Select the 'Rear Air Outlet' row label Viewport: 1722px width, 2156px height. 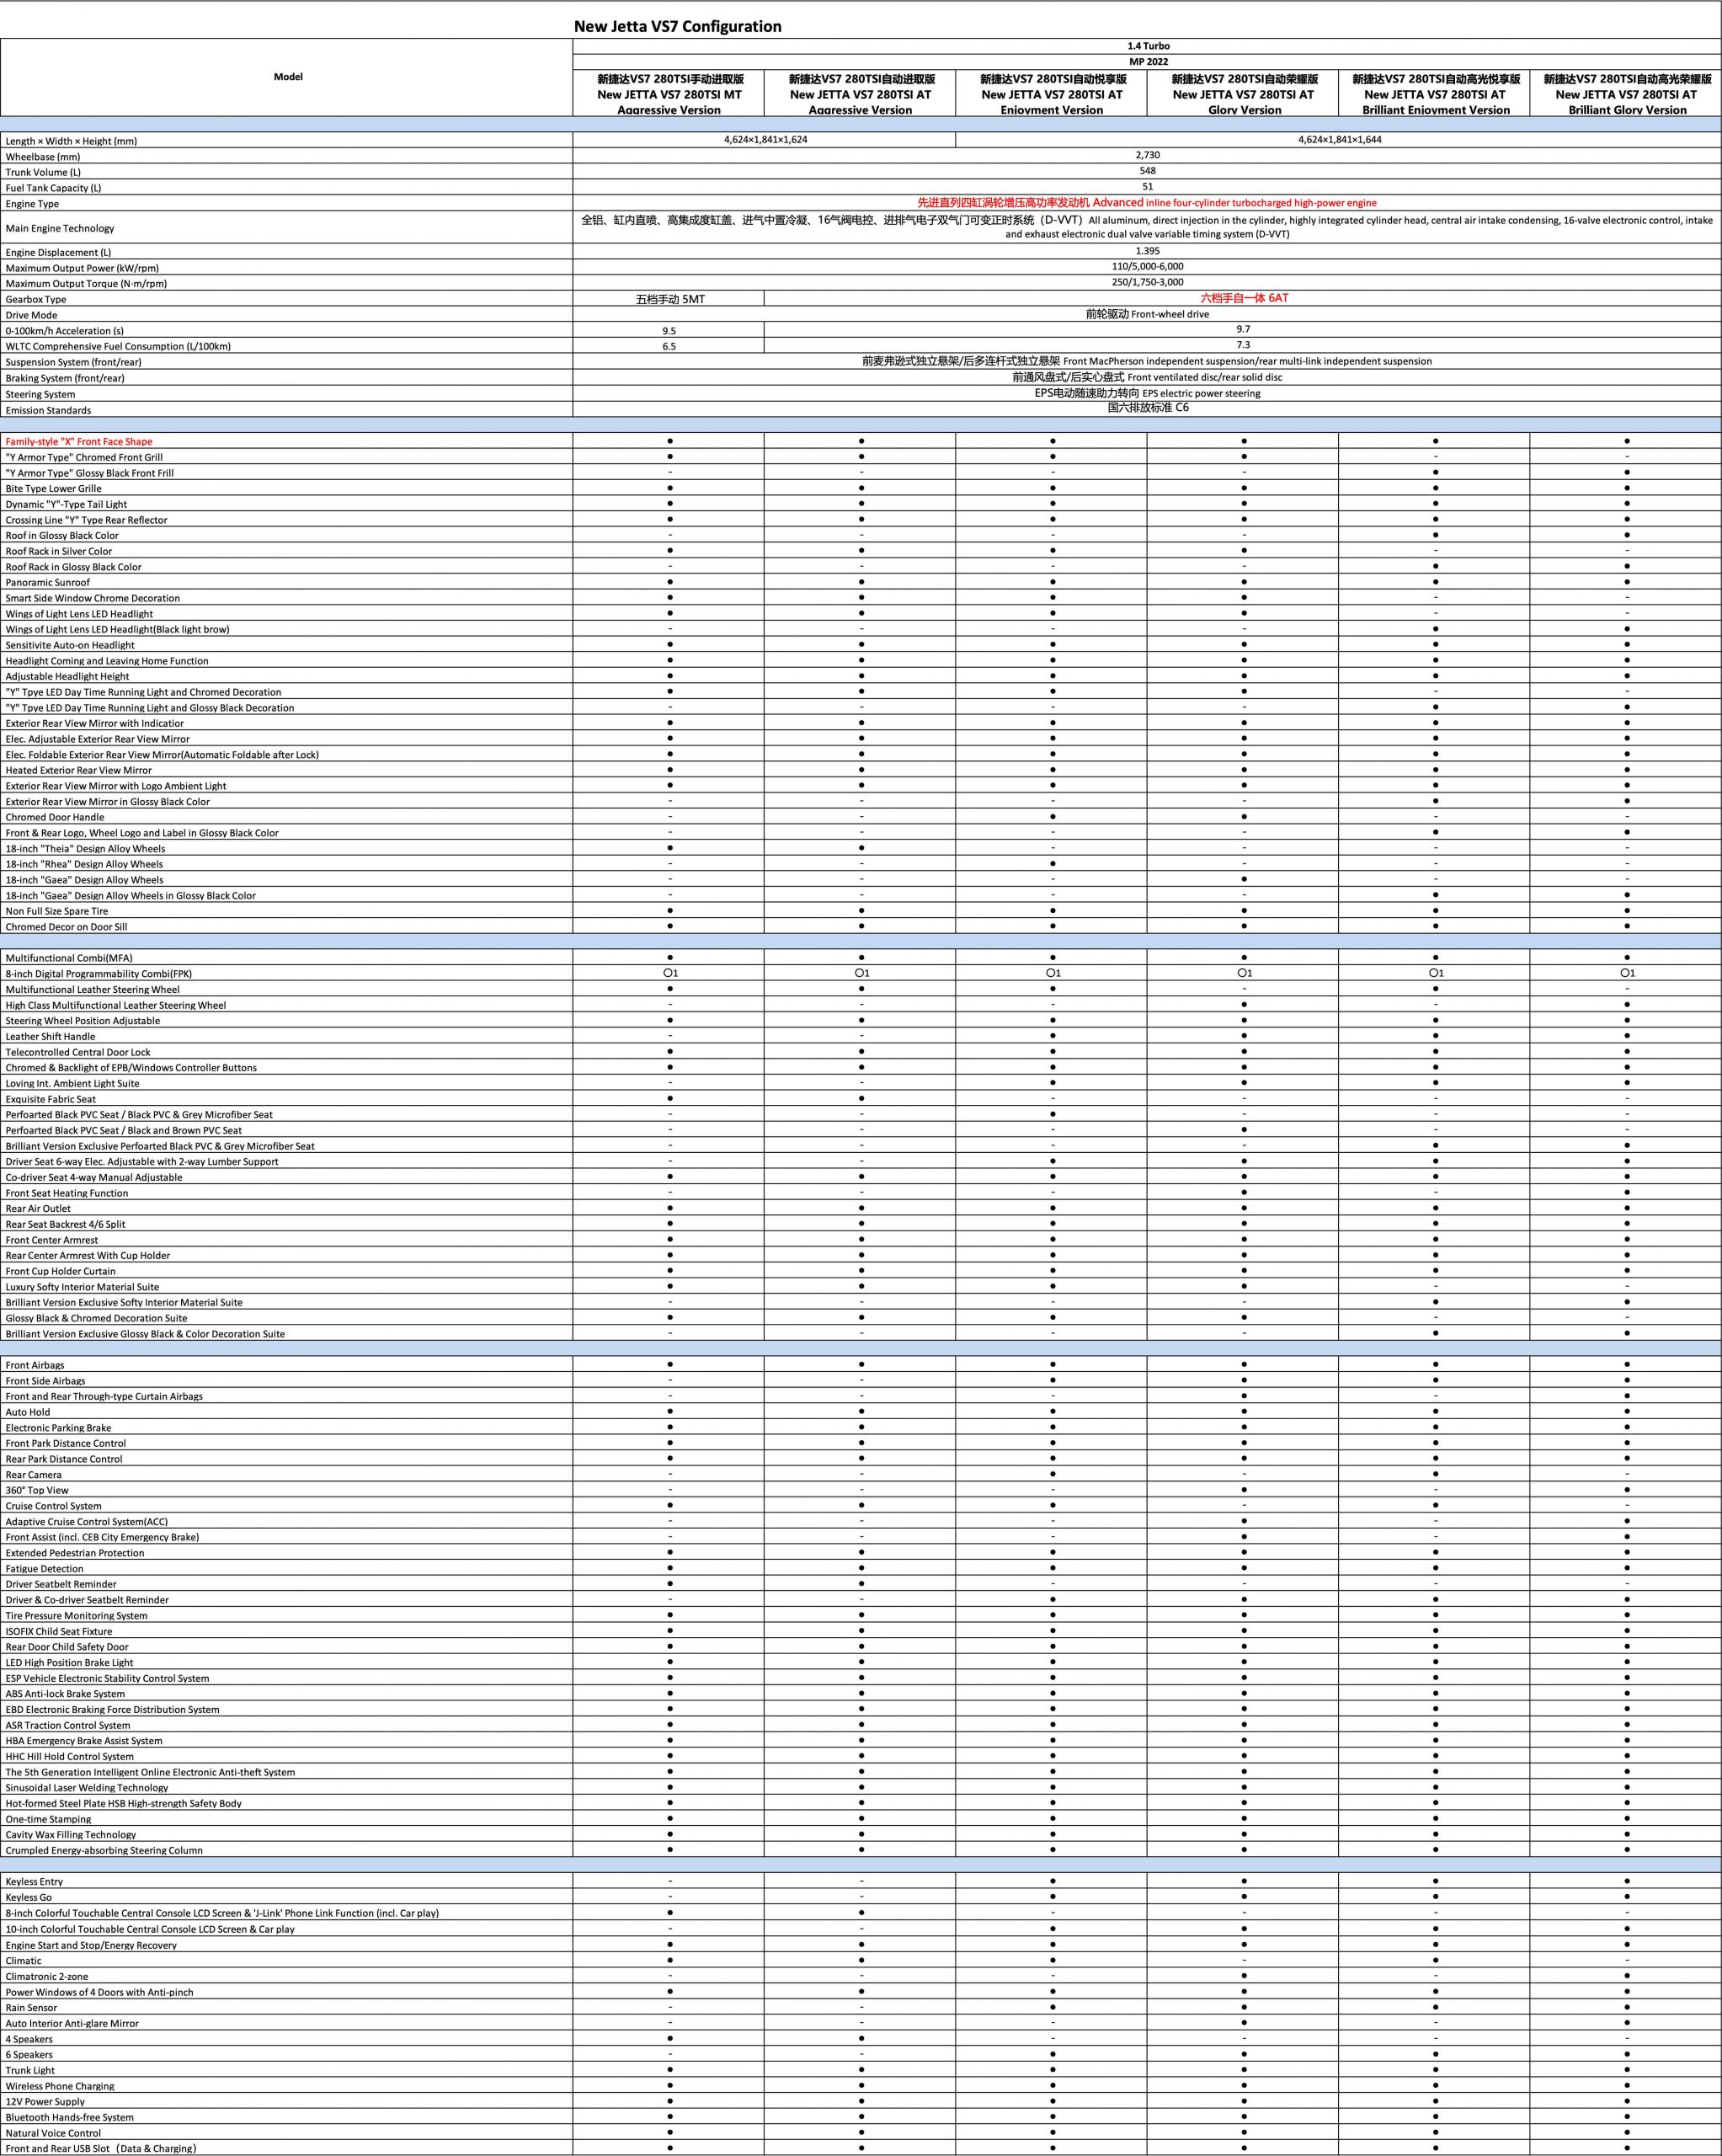pos(38,1208)
